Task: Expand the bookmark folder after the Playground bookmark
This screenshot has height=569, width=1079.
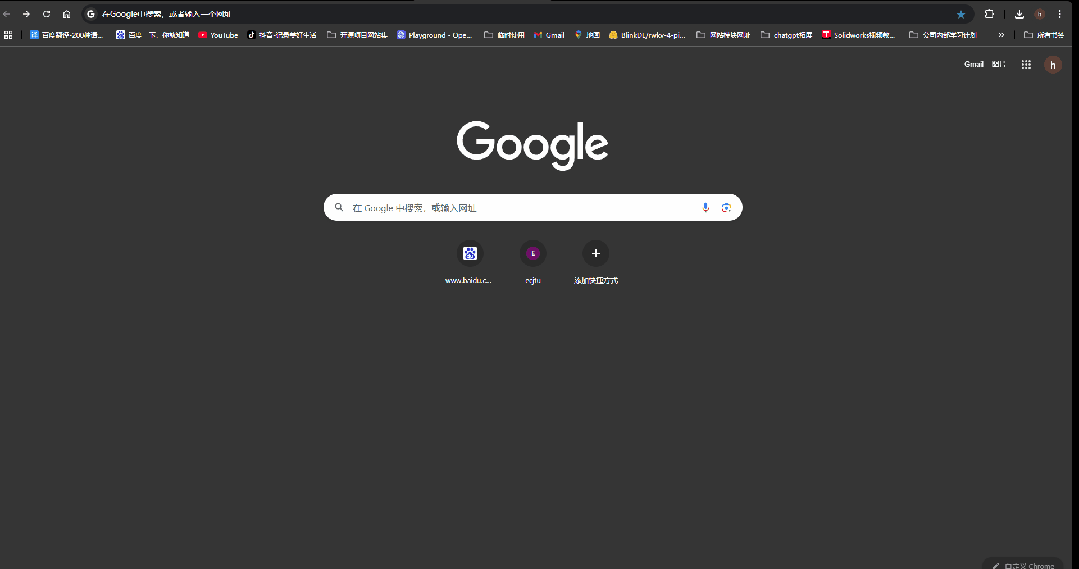Action: pos(504,34)
